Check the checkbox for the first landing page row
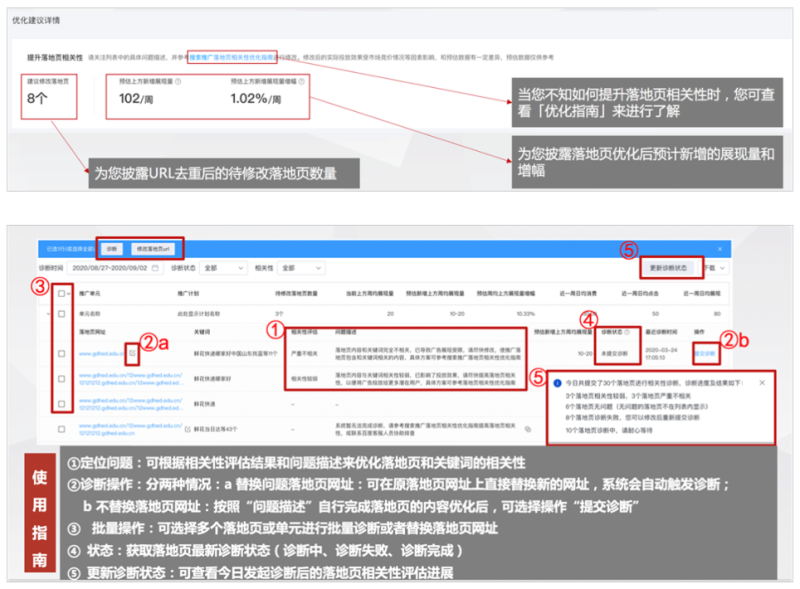 (x=61, y=354)
